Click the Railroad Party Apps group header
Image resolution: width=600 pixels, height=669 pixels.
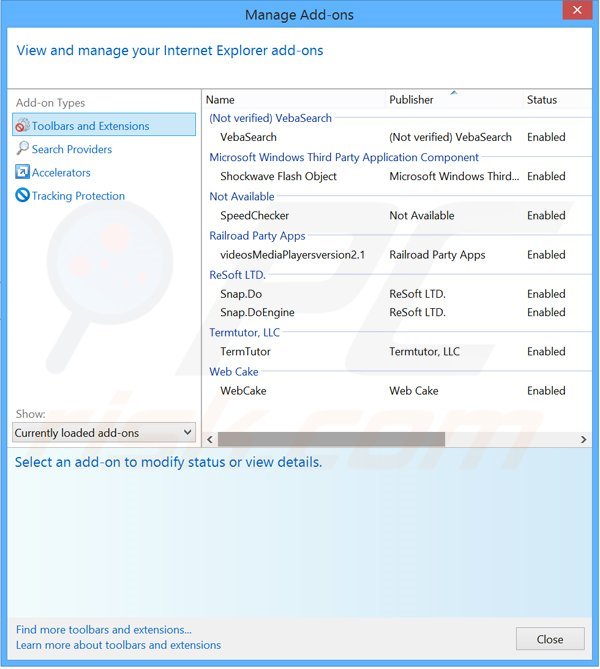[x=257, y=236]
